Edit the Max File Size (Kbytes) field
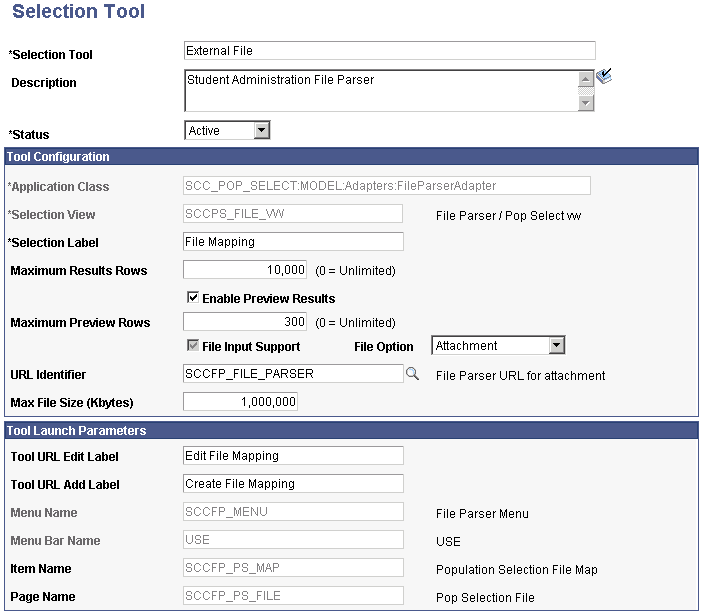 (240, 402)
